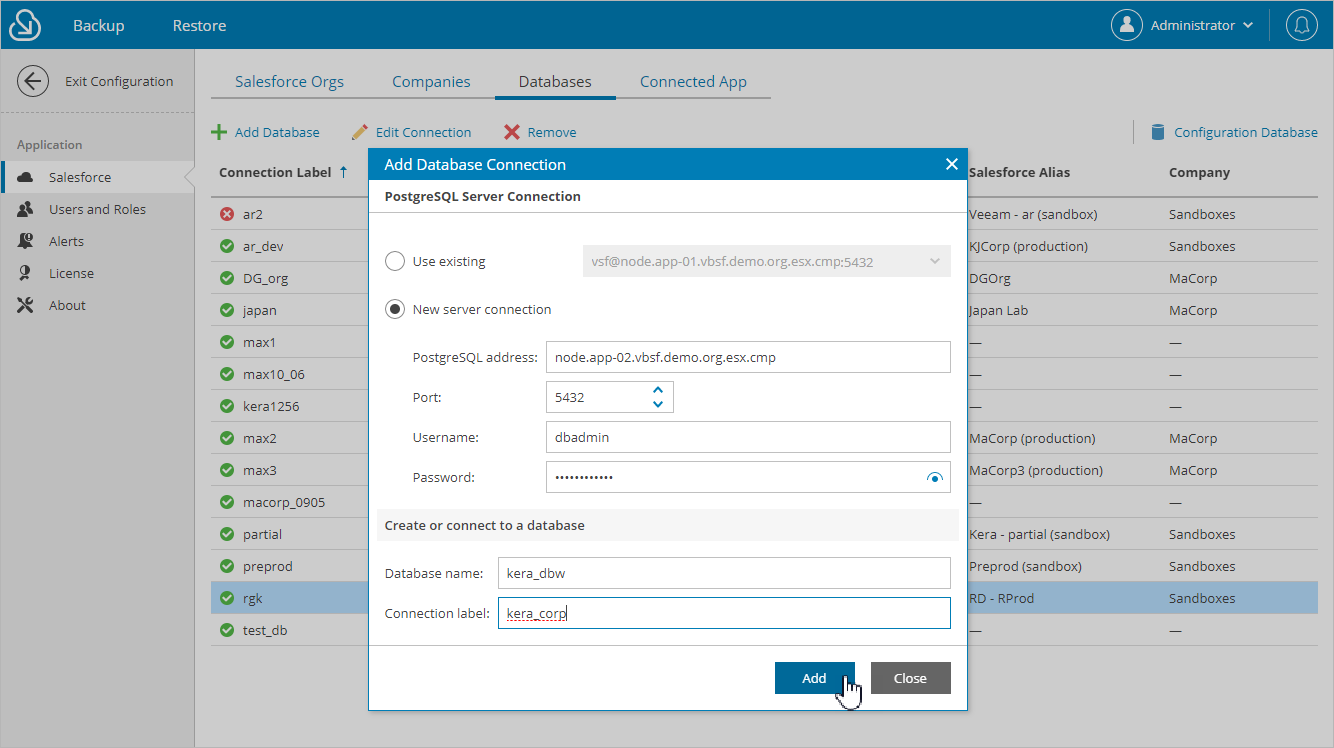Click the Configuration Database link

[x=1246, y=132]
